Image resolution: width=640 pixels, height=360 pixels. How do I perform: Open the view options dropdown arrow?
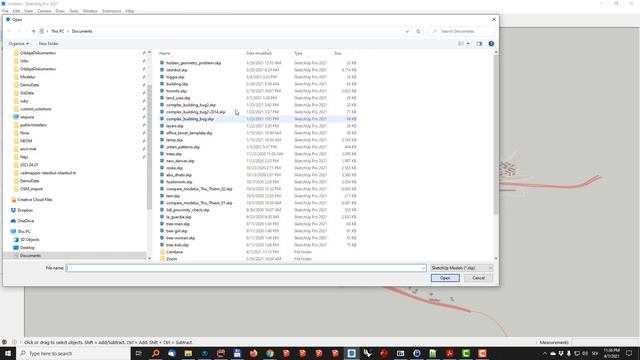coord(468,44)
